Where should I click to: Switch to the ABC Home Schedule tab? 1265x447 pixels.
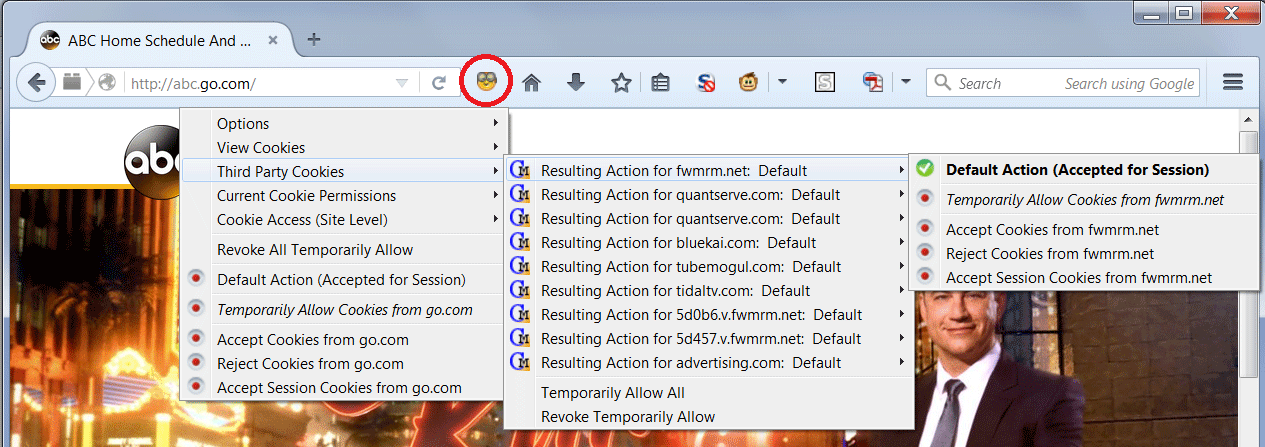(x=160, y=41)
